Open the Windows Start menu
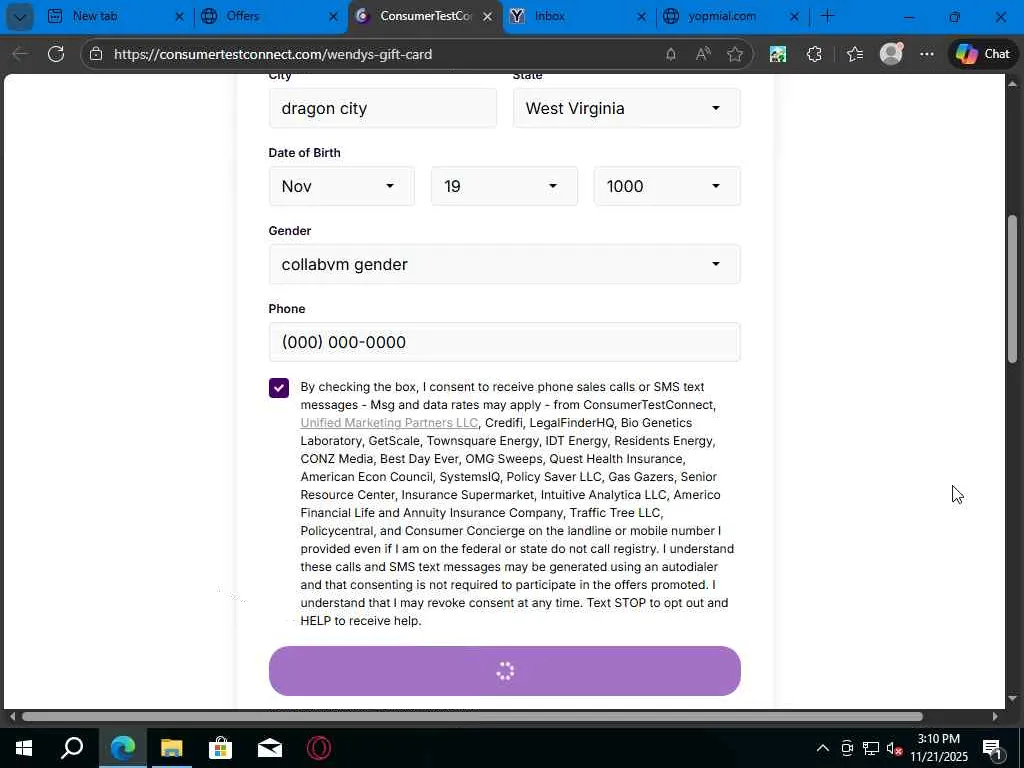Image resolution: width=1024 pixels, height=768 pixels. click(x=24, y=748)
